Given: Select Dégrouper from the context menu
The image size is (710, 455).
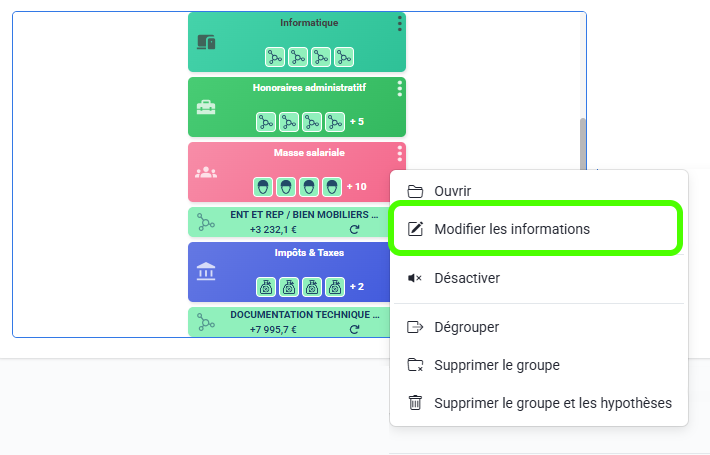Looking at the screenshot, I should pos(466,327).
